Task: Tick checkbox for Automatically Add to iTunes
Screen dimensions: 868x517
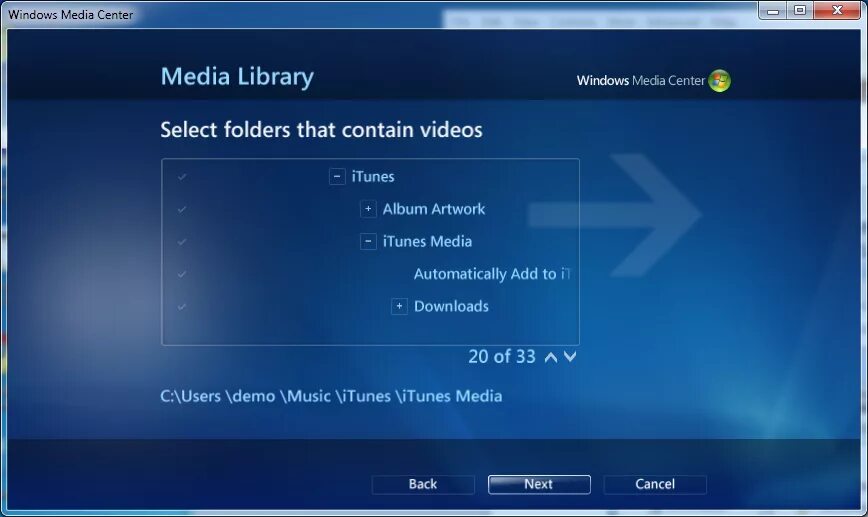Action: click(182, 274)
